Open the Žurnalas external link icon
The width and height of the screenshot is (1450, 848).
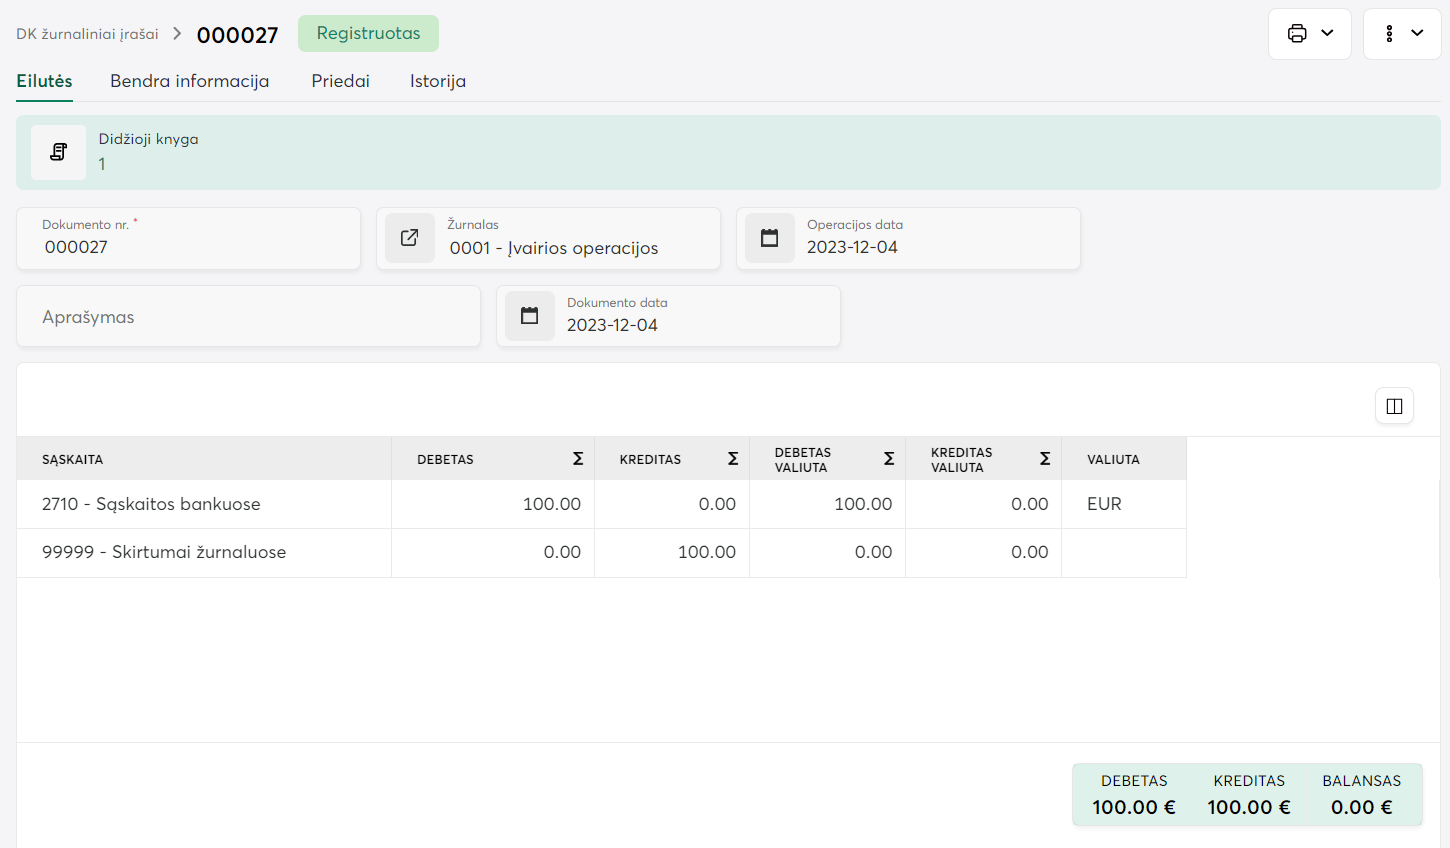pyautogui.click(x=410, y=238)
